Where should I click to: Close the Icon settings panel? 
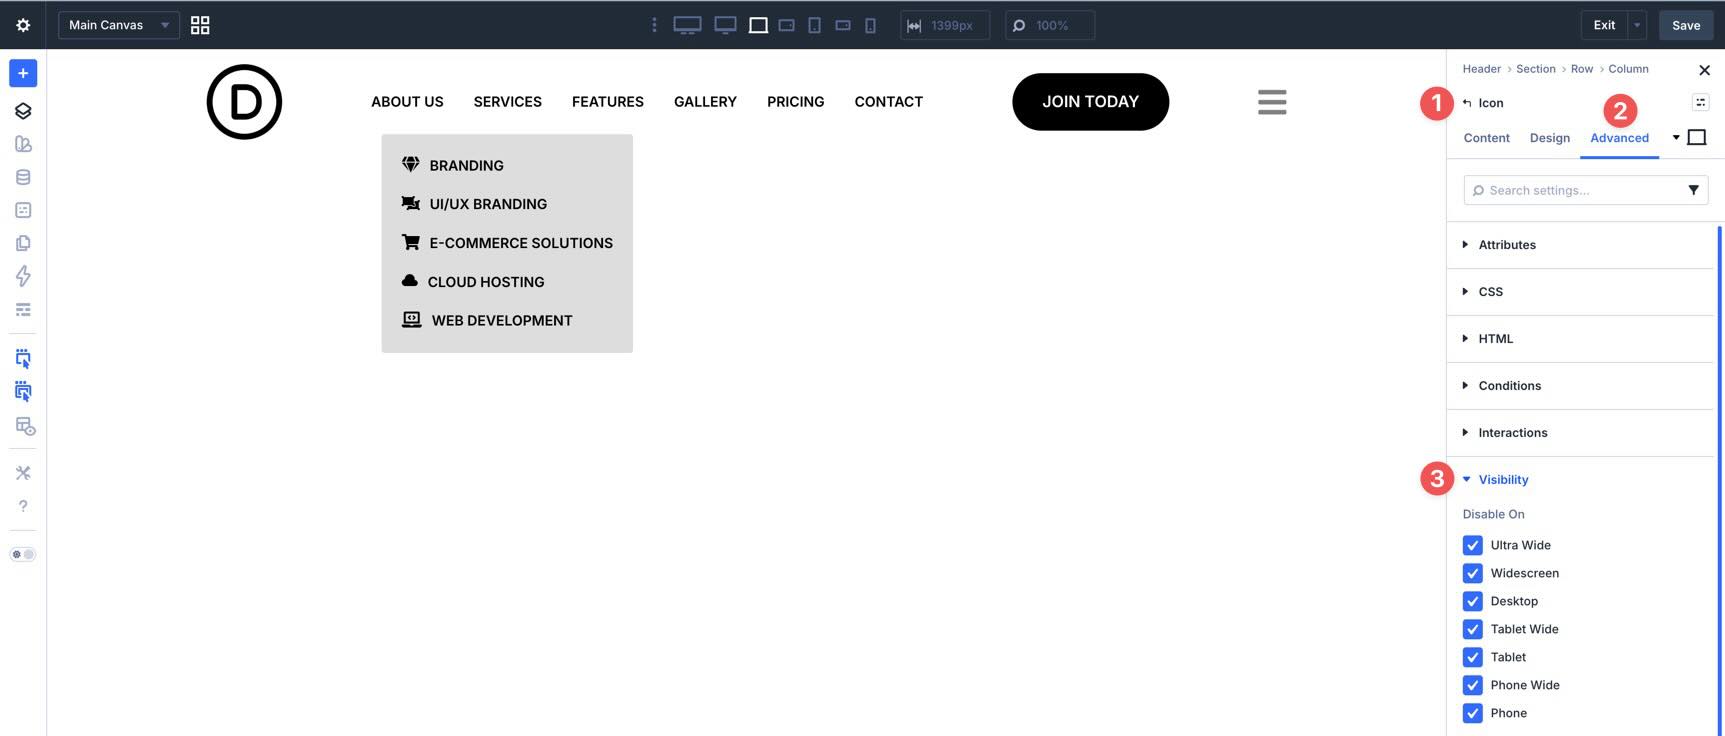(x=1704, y=70)
